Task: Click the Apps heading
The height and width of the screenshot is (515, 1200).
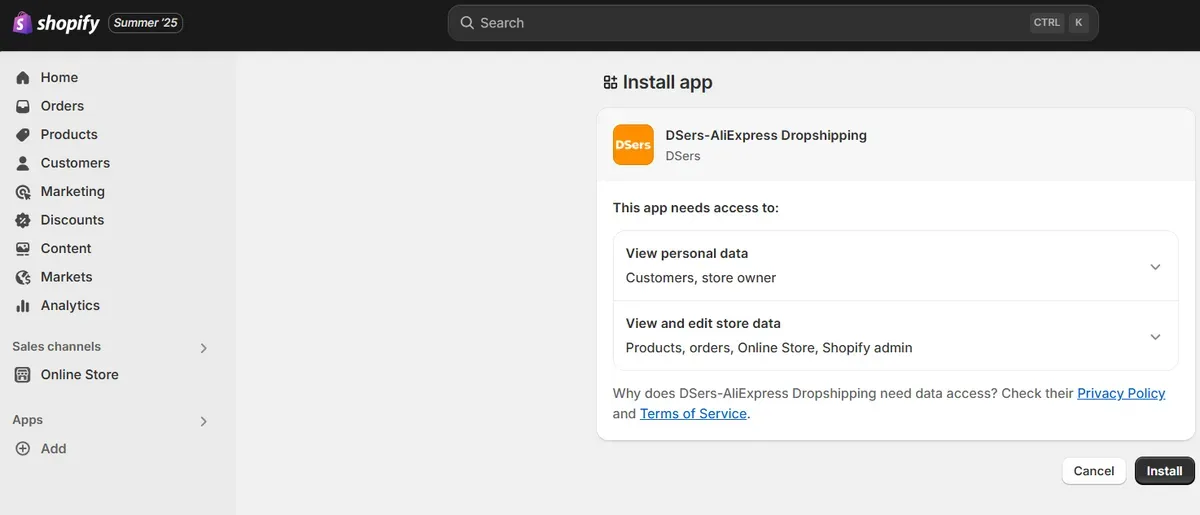Action: [x=28, y=421]
